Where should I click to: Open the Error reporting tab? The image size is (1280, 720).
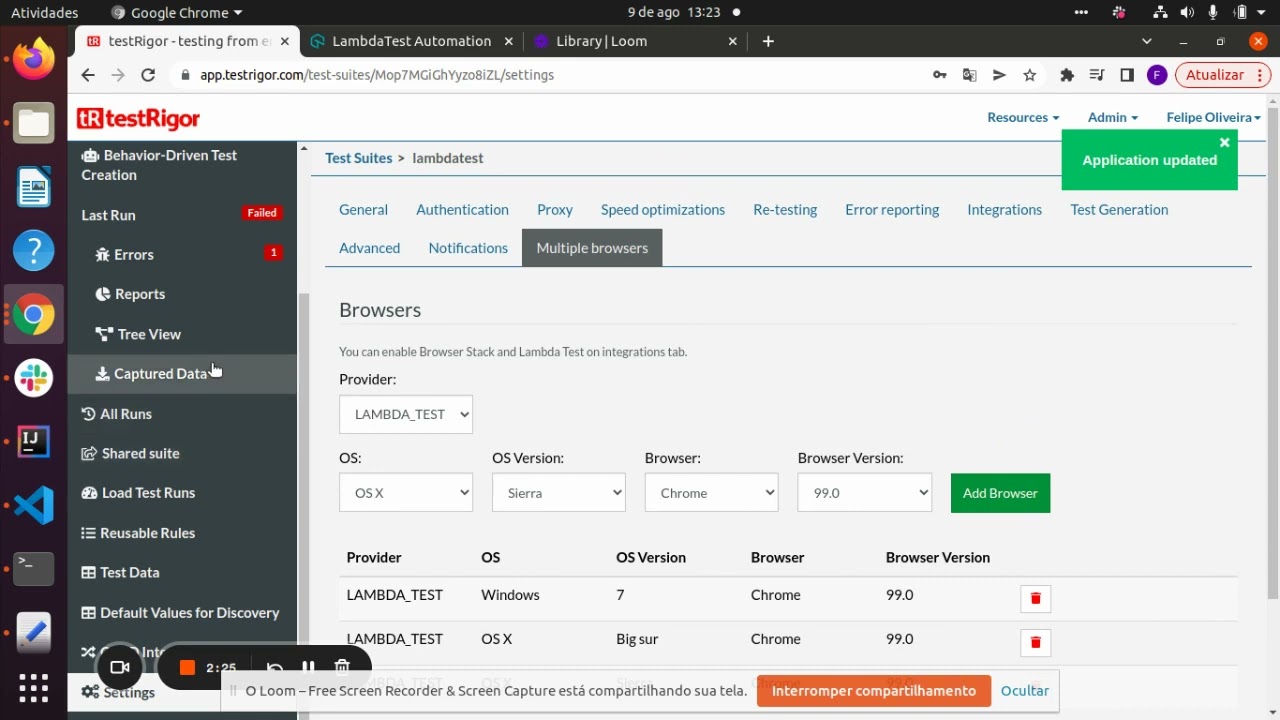pyautogui.click(x=892, y=209)
